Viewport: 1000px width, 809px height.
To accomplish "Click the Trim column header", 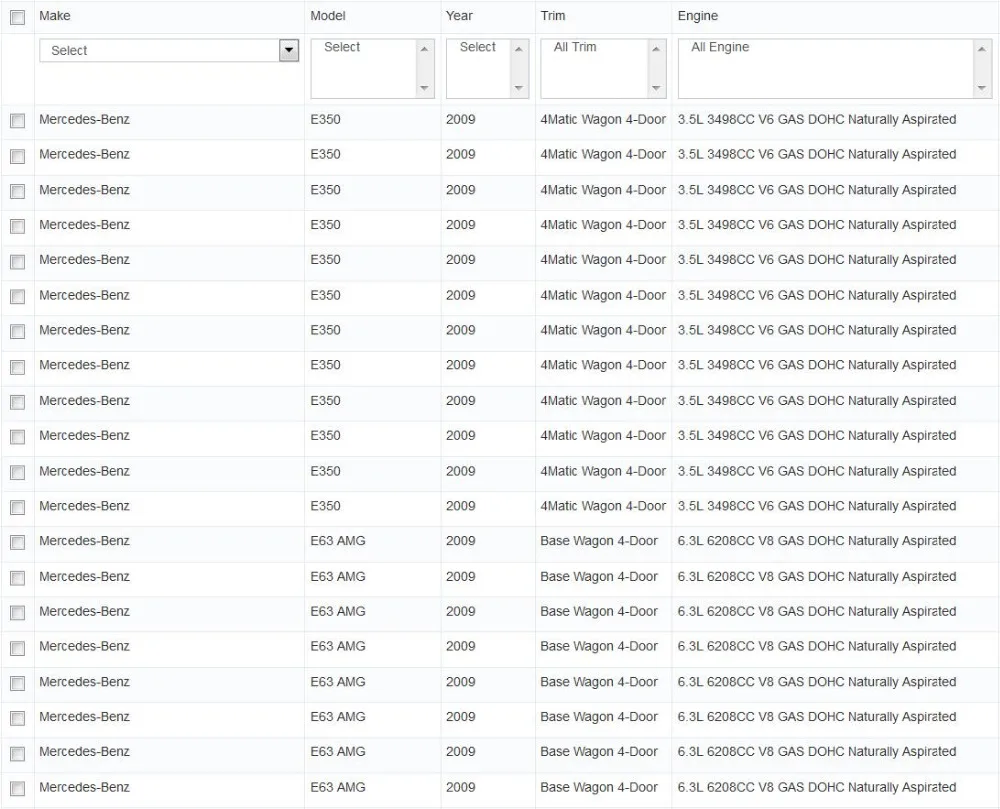I will coord(553,16).
